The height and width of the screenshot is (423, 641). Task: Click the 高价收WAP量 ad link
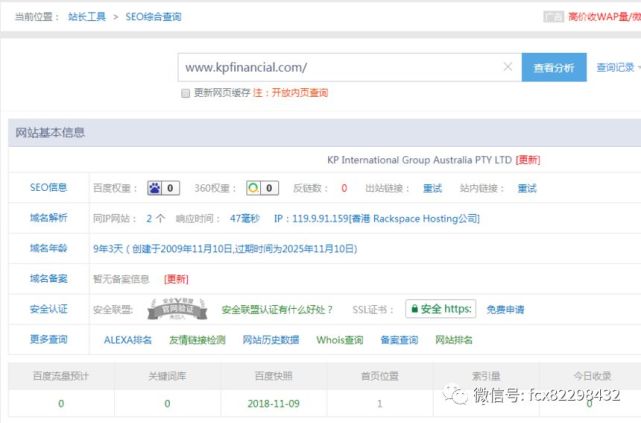click(x=604, y=17)
